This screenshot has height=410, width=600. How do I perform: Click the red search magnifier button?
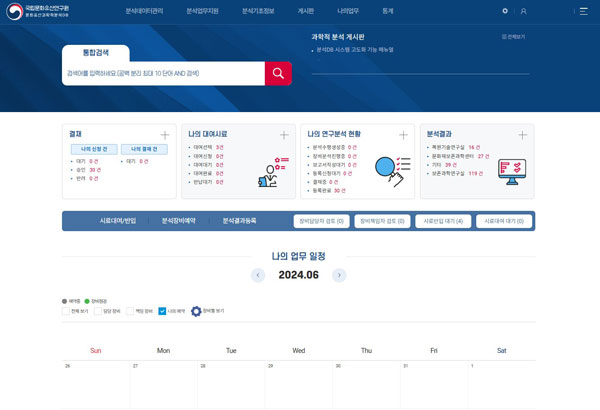click(x=278, y=74)
